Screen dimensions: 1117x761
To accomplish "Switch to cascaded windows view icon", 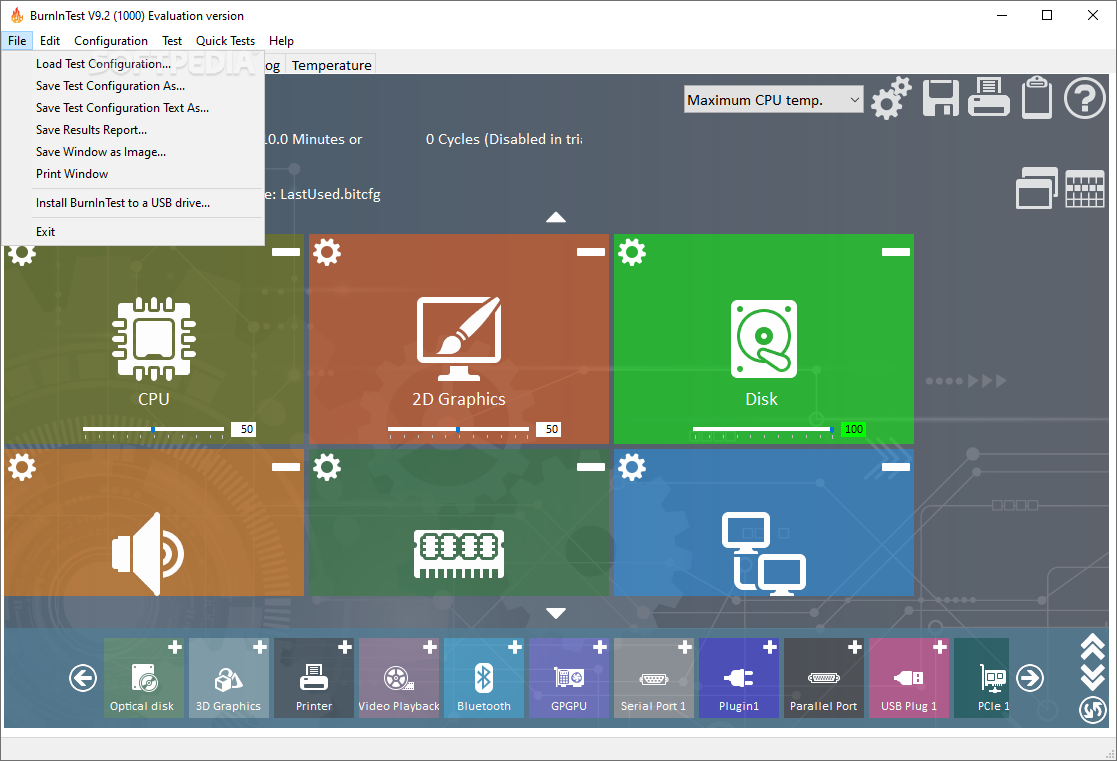I will tap(1037, 188).
